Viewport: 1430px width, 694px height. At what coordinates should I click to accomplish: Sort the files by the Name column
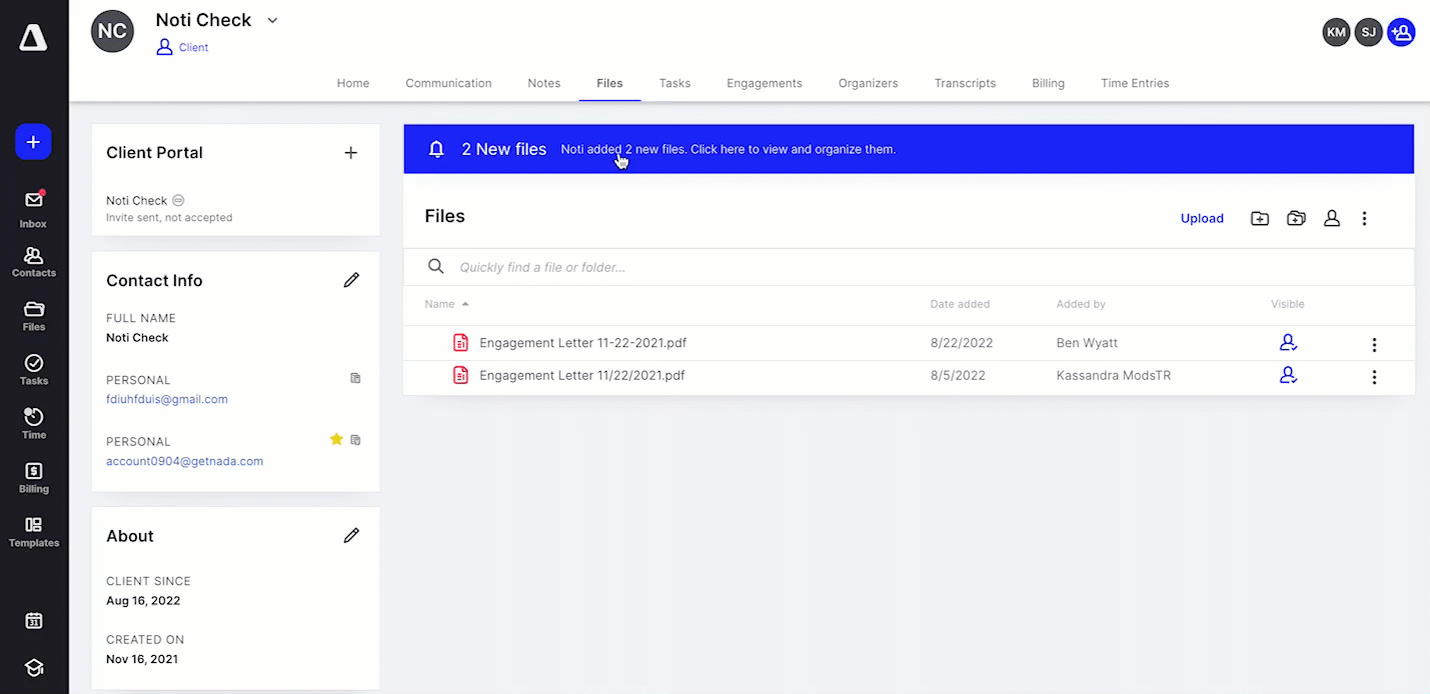(446, 304)
